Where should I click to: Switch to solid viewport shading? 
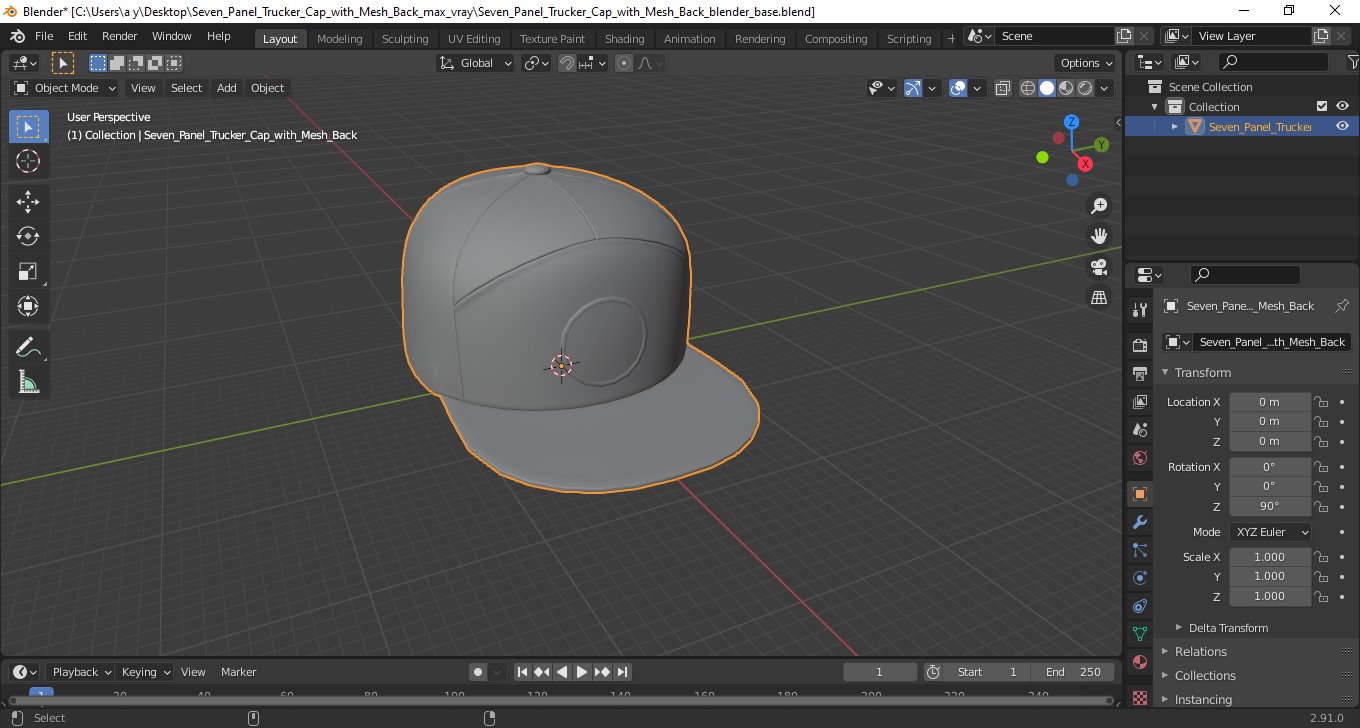tap(1047, 88)
